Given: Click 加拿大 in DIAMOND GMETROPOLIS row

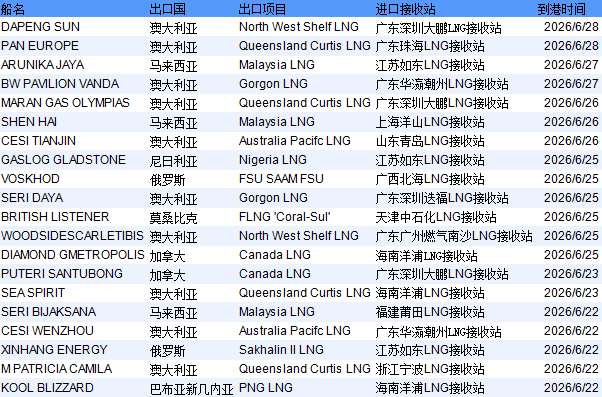Looking at the screenshot, I should 167,256.
